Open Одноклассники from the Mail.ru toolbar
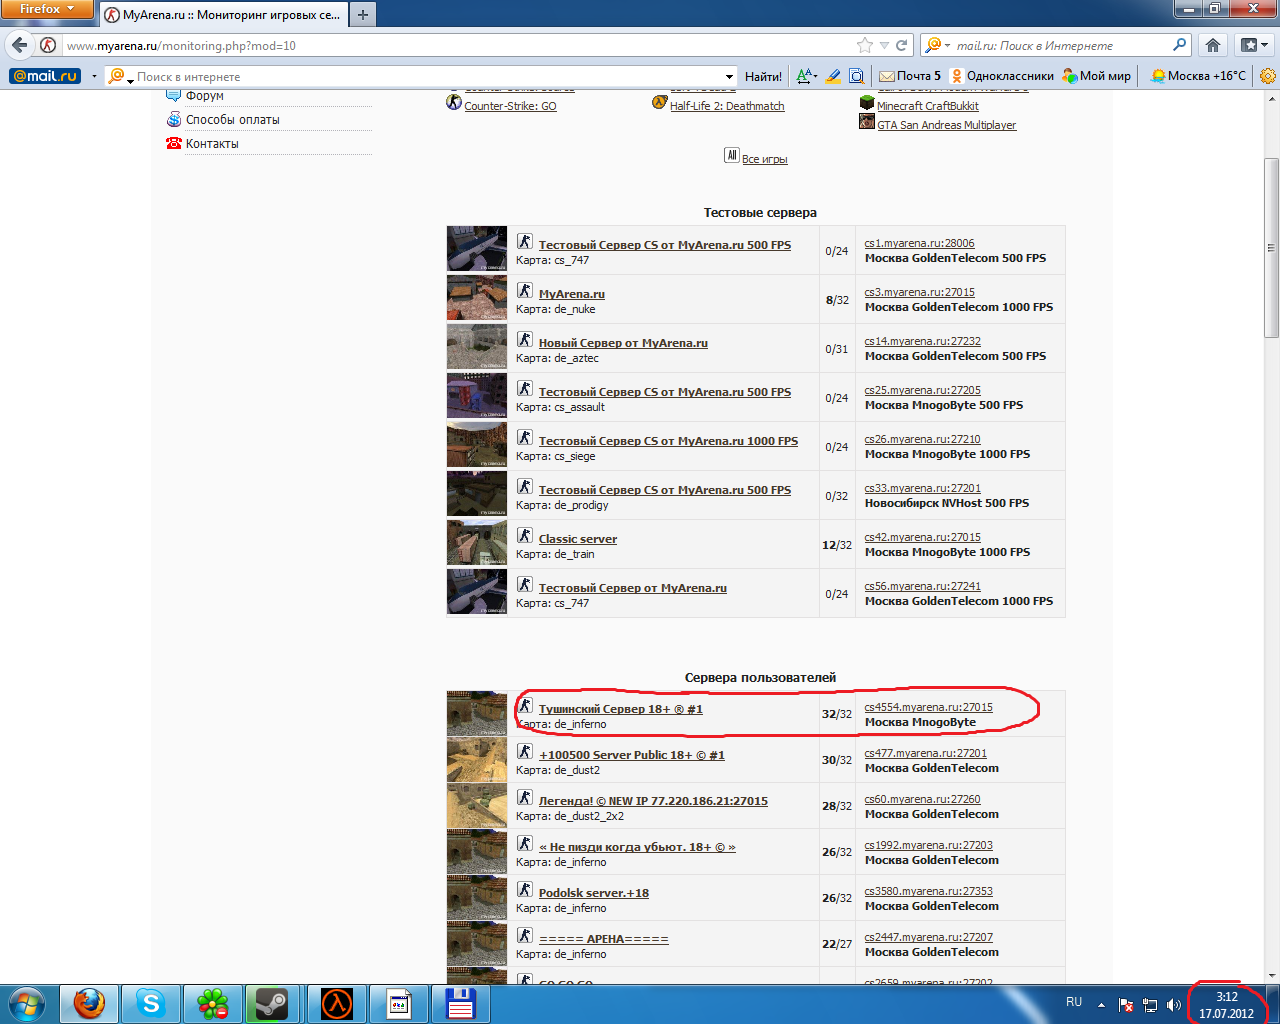 (x=1002, y=76)
